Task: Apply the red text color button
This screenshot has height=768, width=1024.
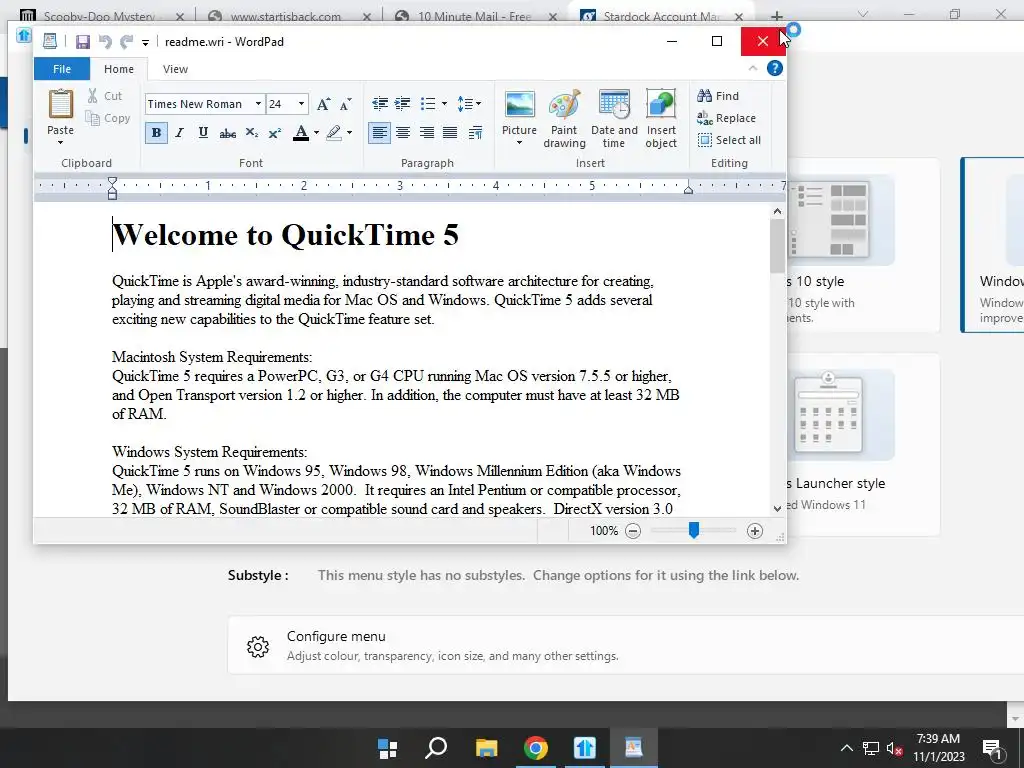Action: click(300, 133)
